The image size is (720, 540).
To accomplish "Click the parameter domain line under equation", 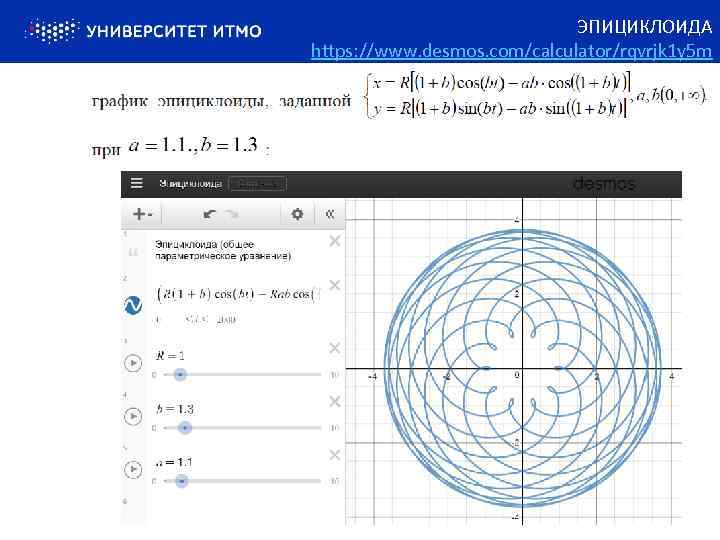I will [197, 319].
